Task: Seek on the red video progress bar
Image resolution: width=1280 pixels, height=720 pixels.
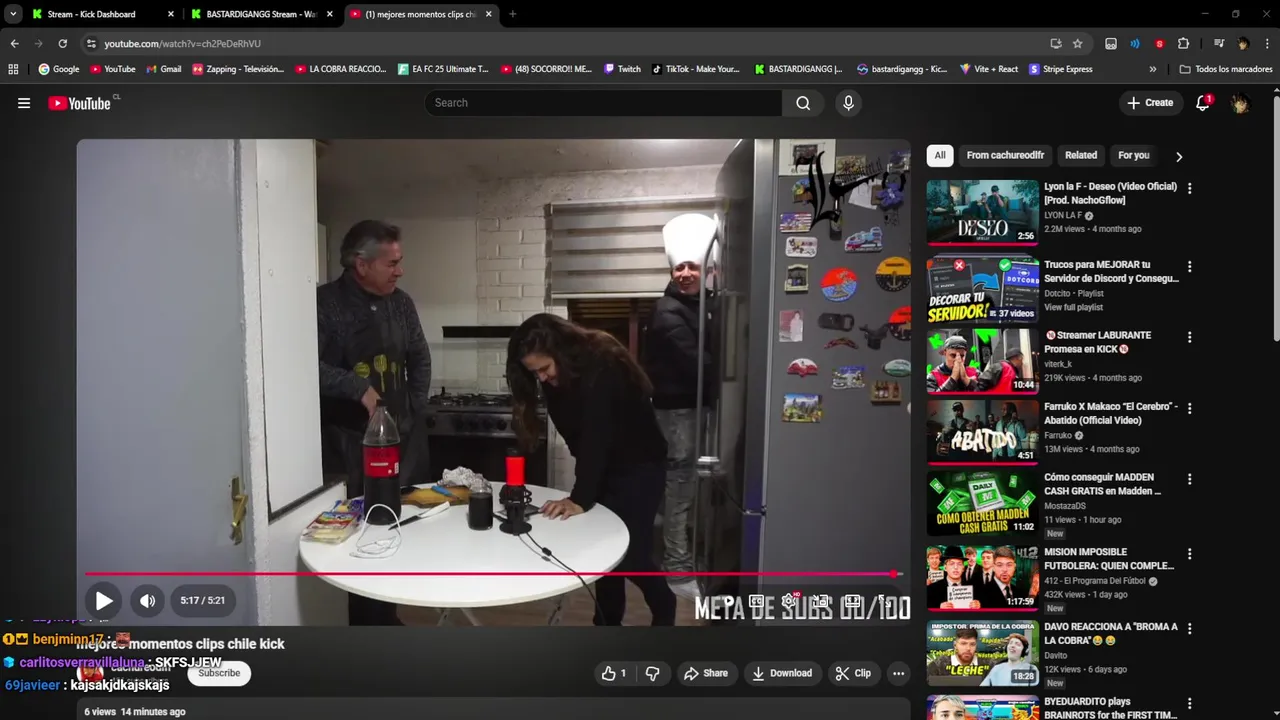Action: coord(493,574)
